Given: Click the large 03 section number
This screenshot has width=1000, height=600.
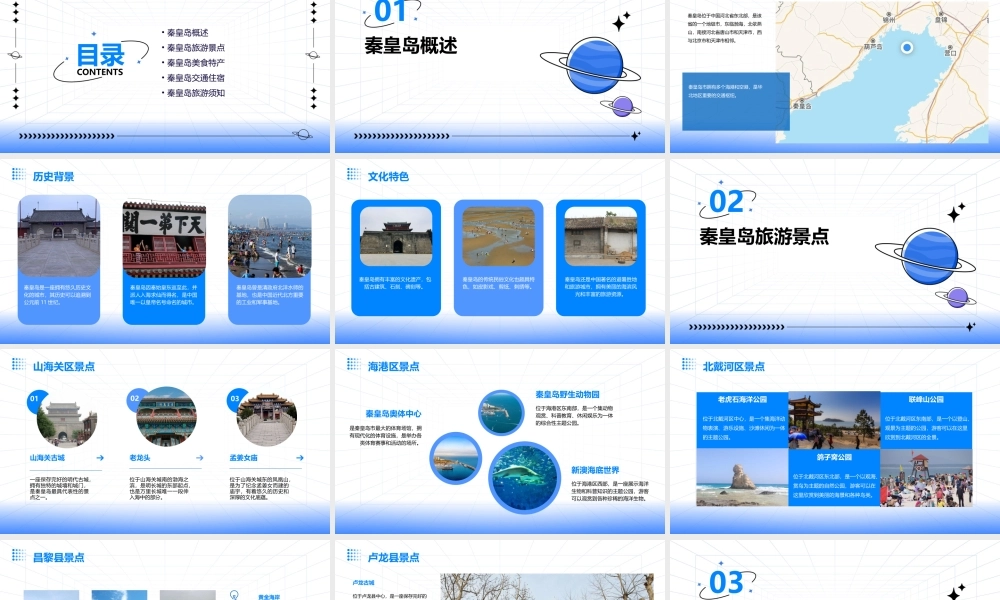Looking at the screenshot, I should [726, 583].
